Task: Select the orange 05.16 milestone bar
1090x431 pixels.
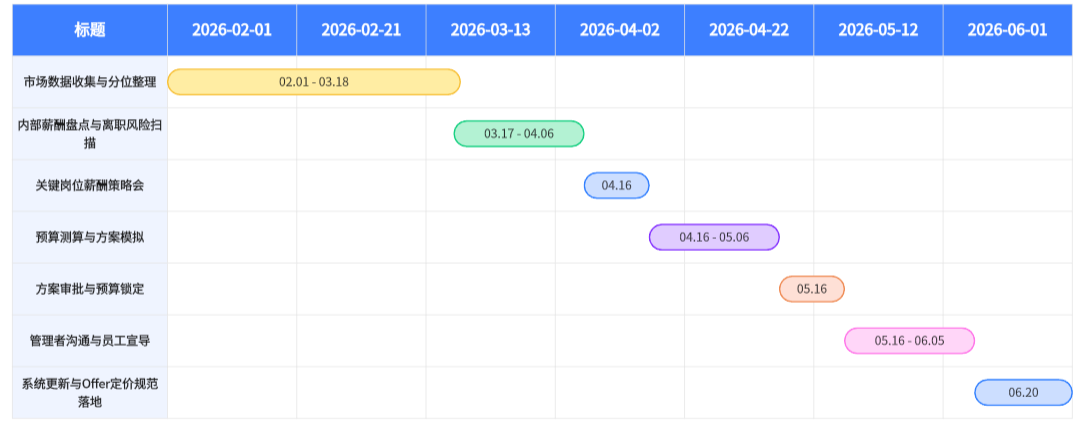Action: [x=812, y=290]
